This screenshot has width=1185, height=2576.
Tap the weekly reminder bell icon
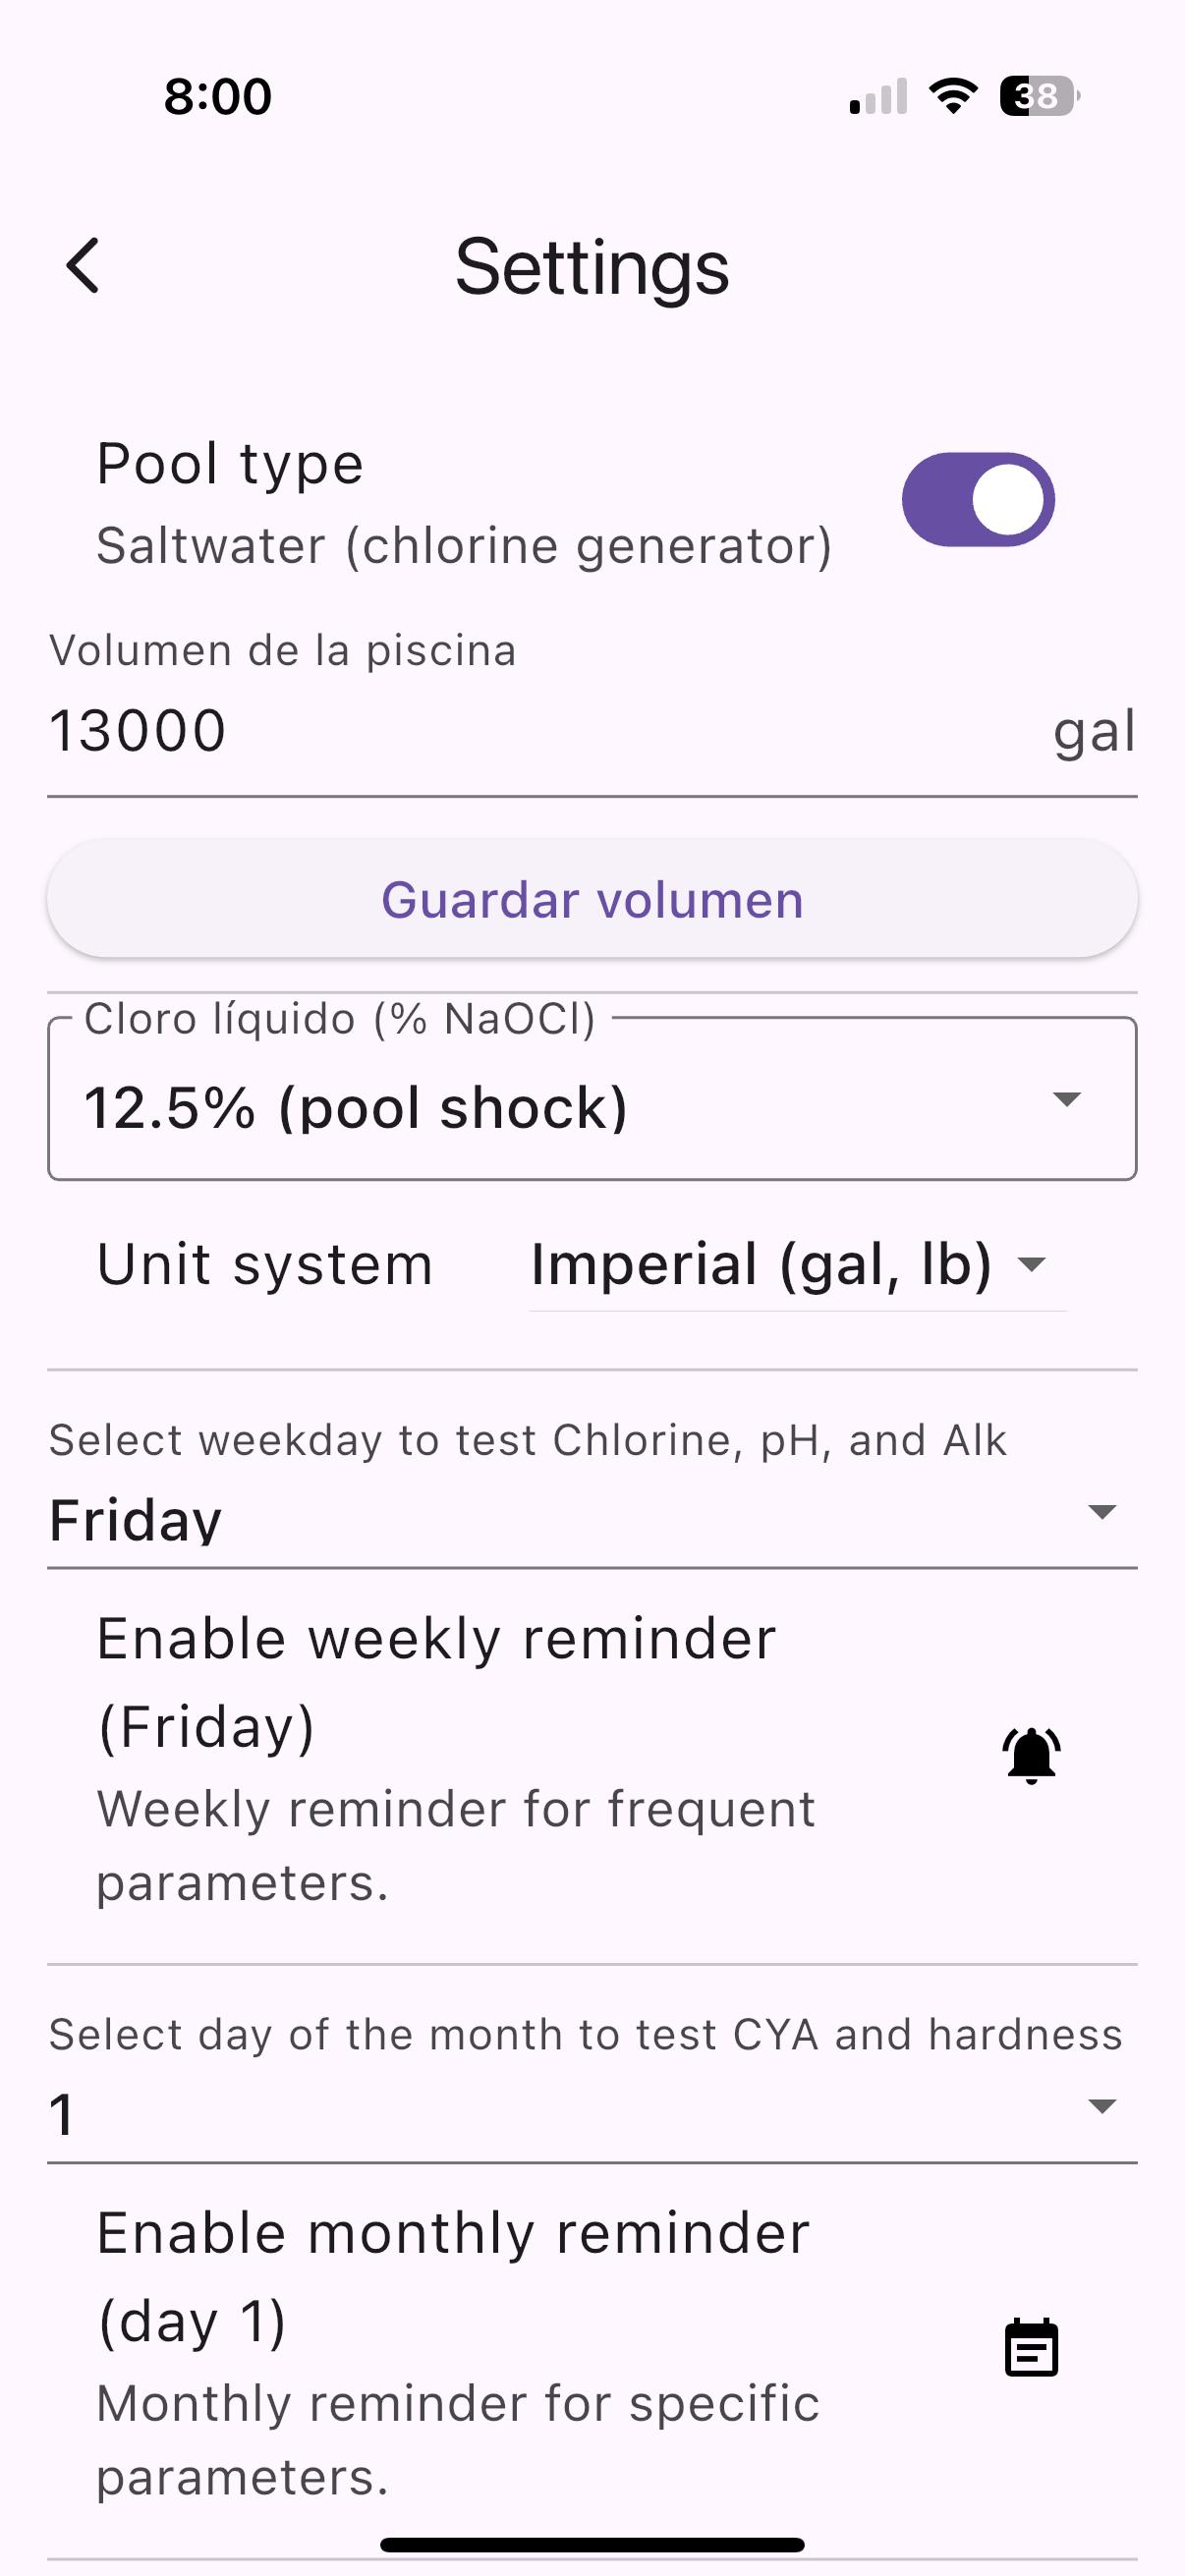(x=1031, y=1755)
